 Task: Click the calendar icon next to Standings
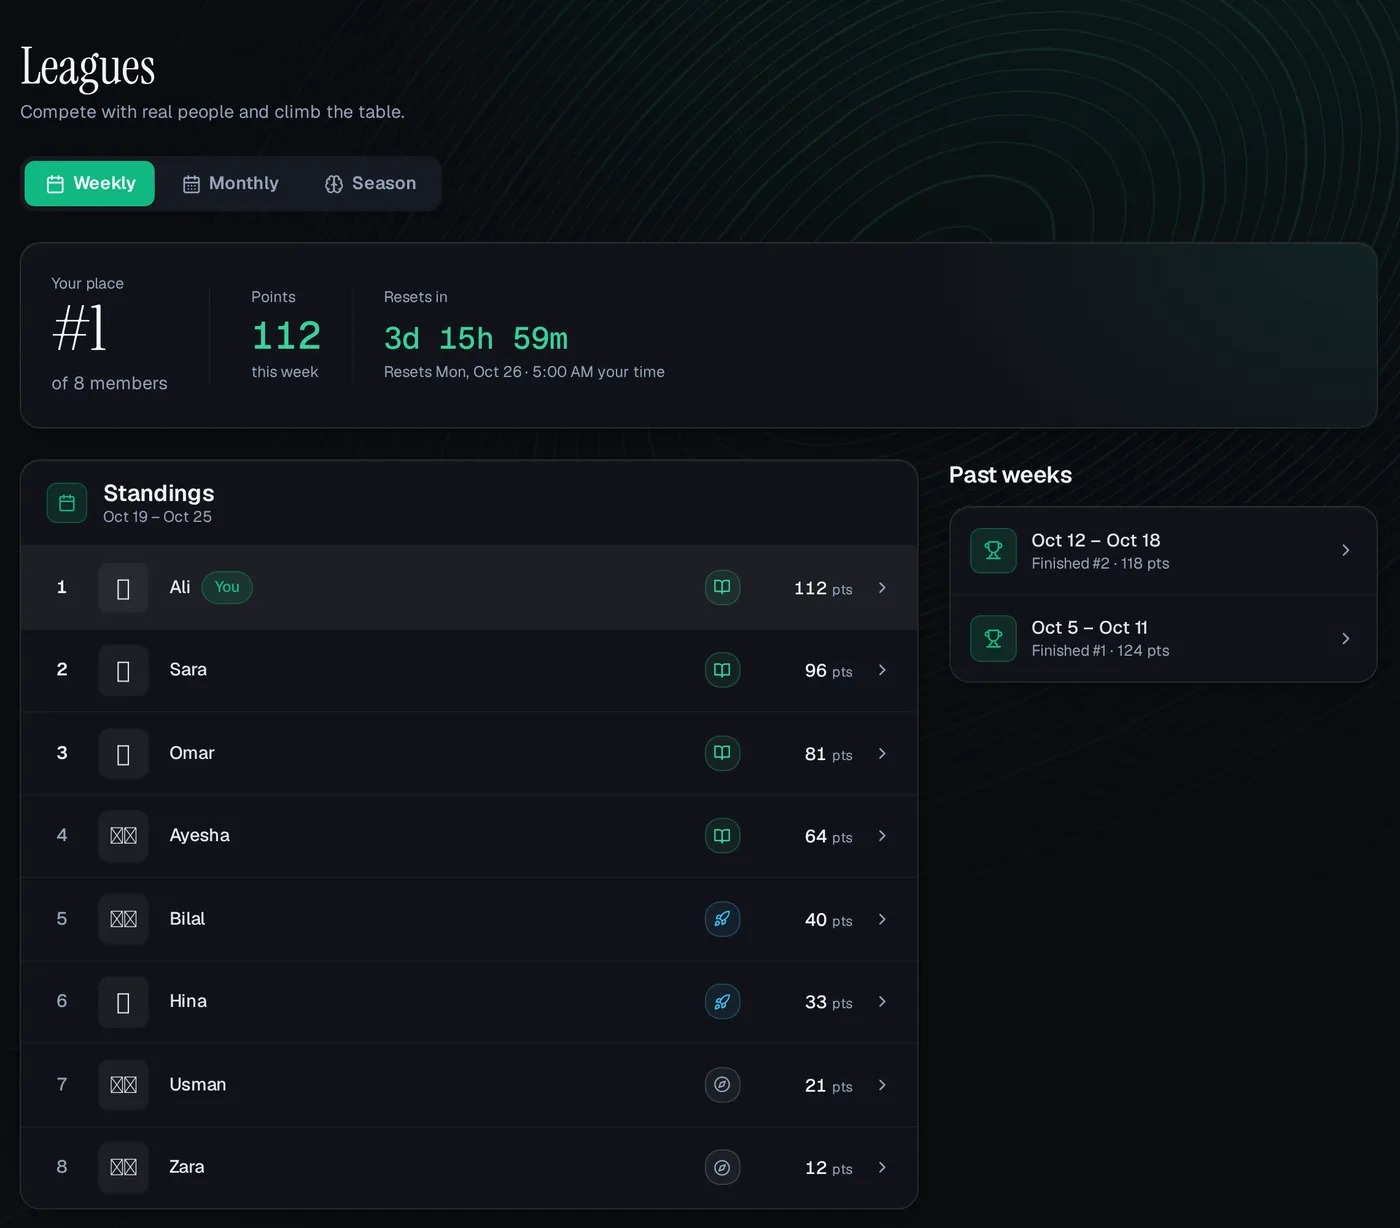(x=67, y=503)
